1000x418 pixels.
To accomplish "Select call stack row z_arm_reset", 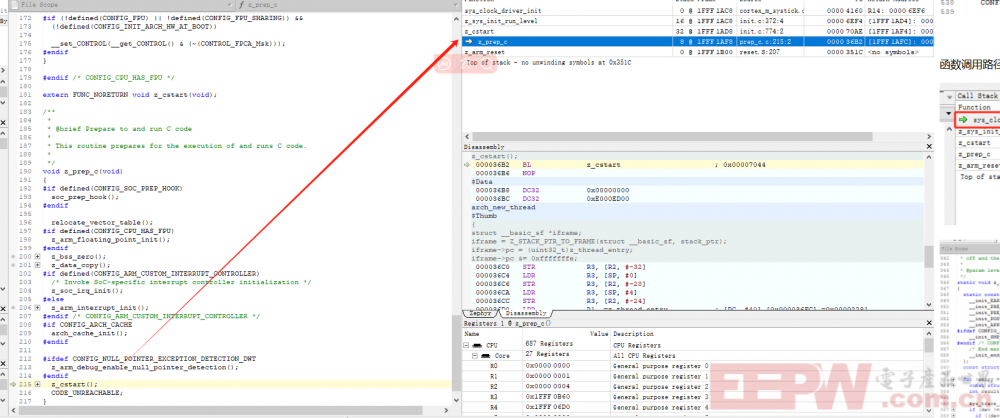I will 698,52.
